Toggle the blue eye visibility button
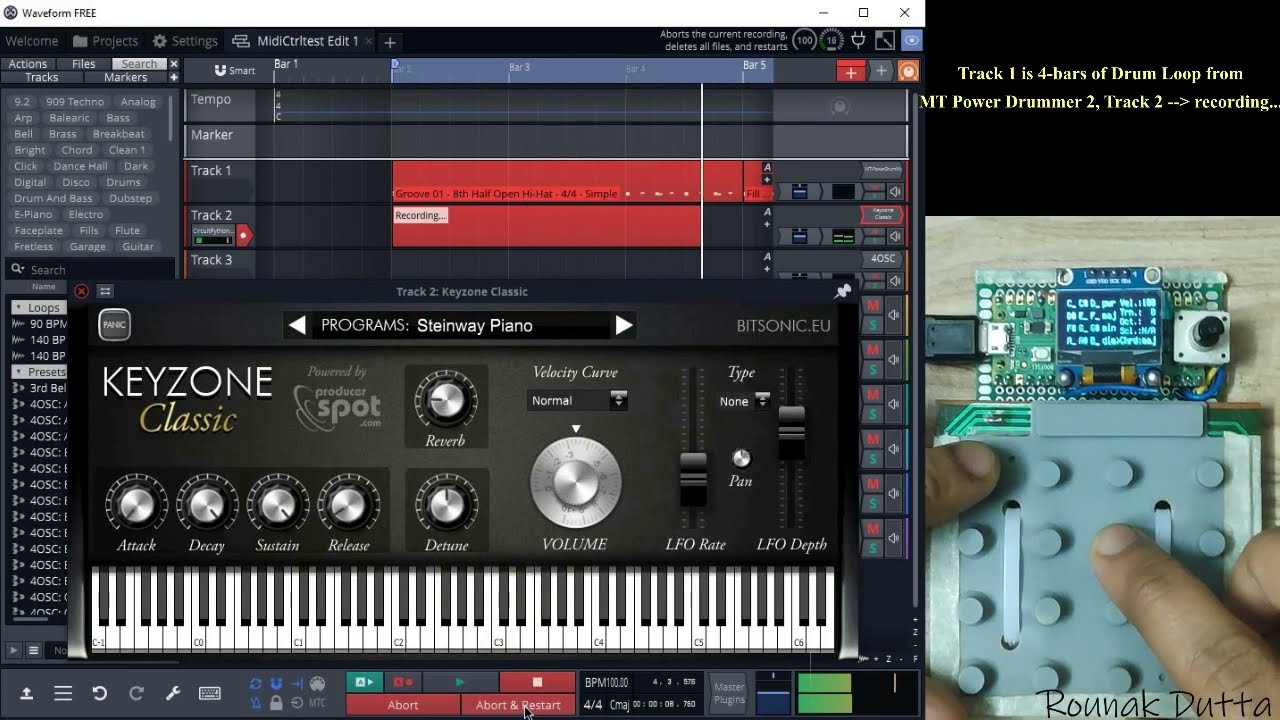1280x720 pixels. coord(911,41)
